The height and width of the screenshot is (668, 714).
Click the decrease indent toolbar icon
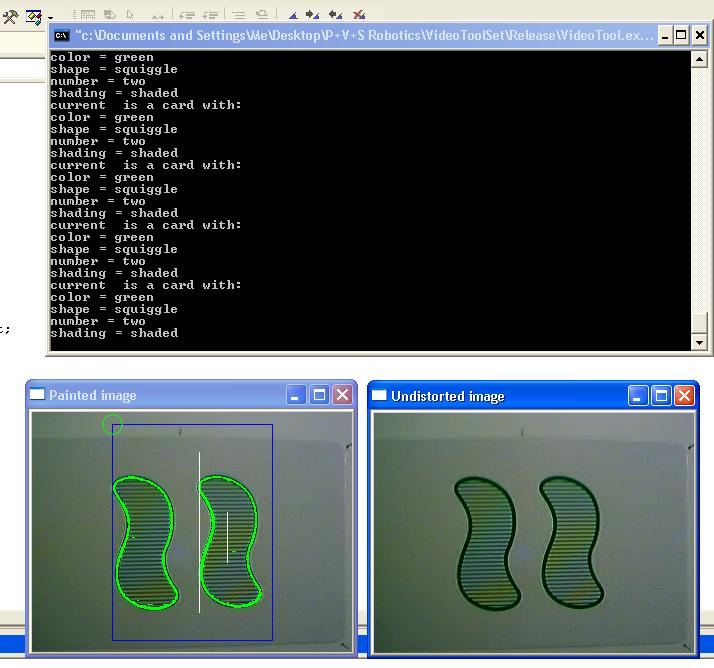pos(187,15)
